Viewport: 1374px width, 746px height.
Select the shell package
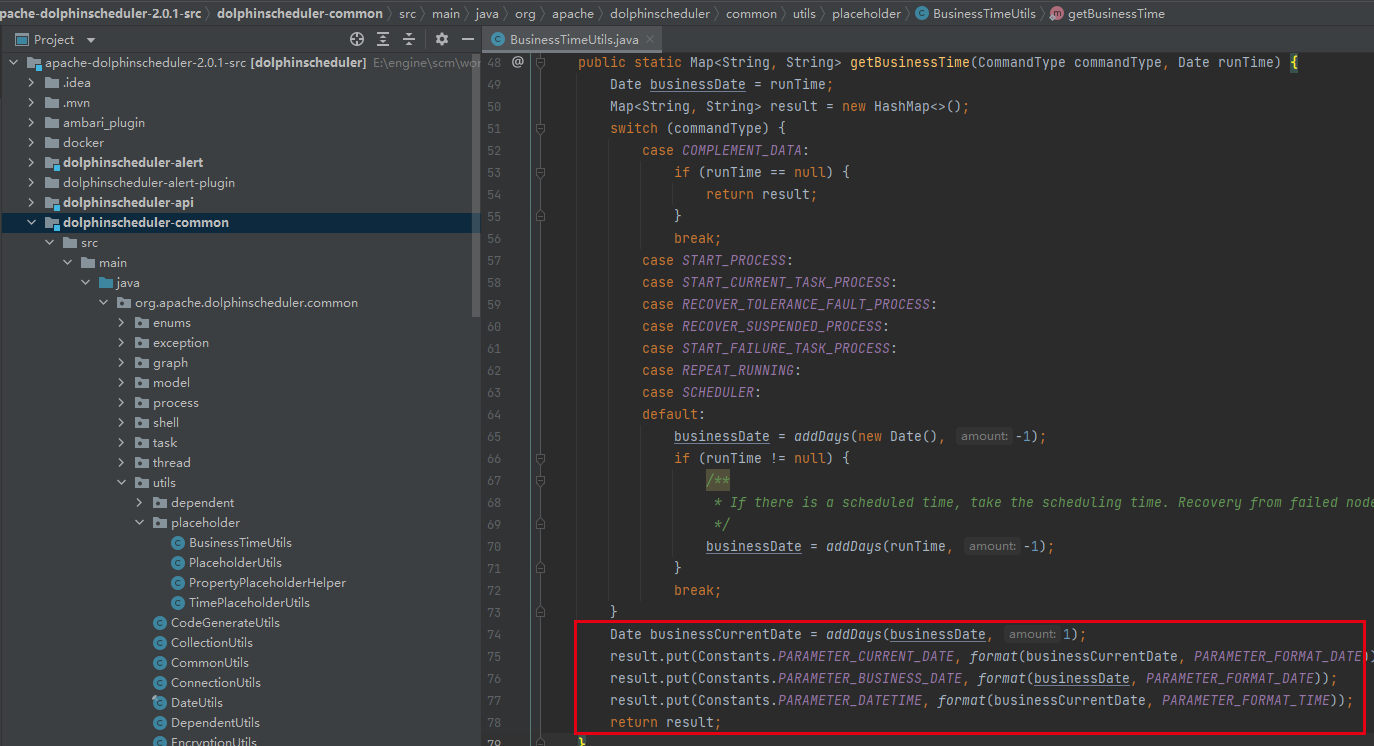(x=166, y=422)
